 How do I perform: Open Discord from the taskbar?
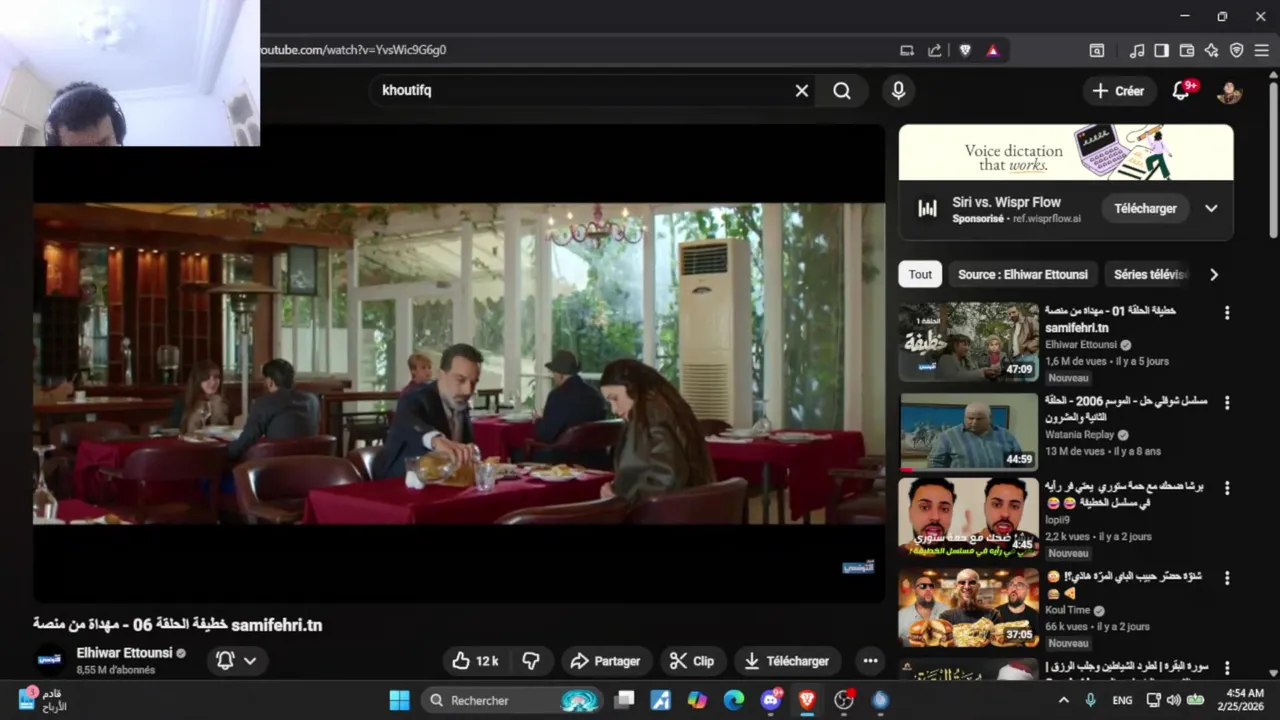point(771,700)
